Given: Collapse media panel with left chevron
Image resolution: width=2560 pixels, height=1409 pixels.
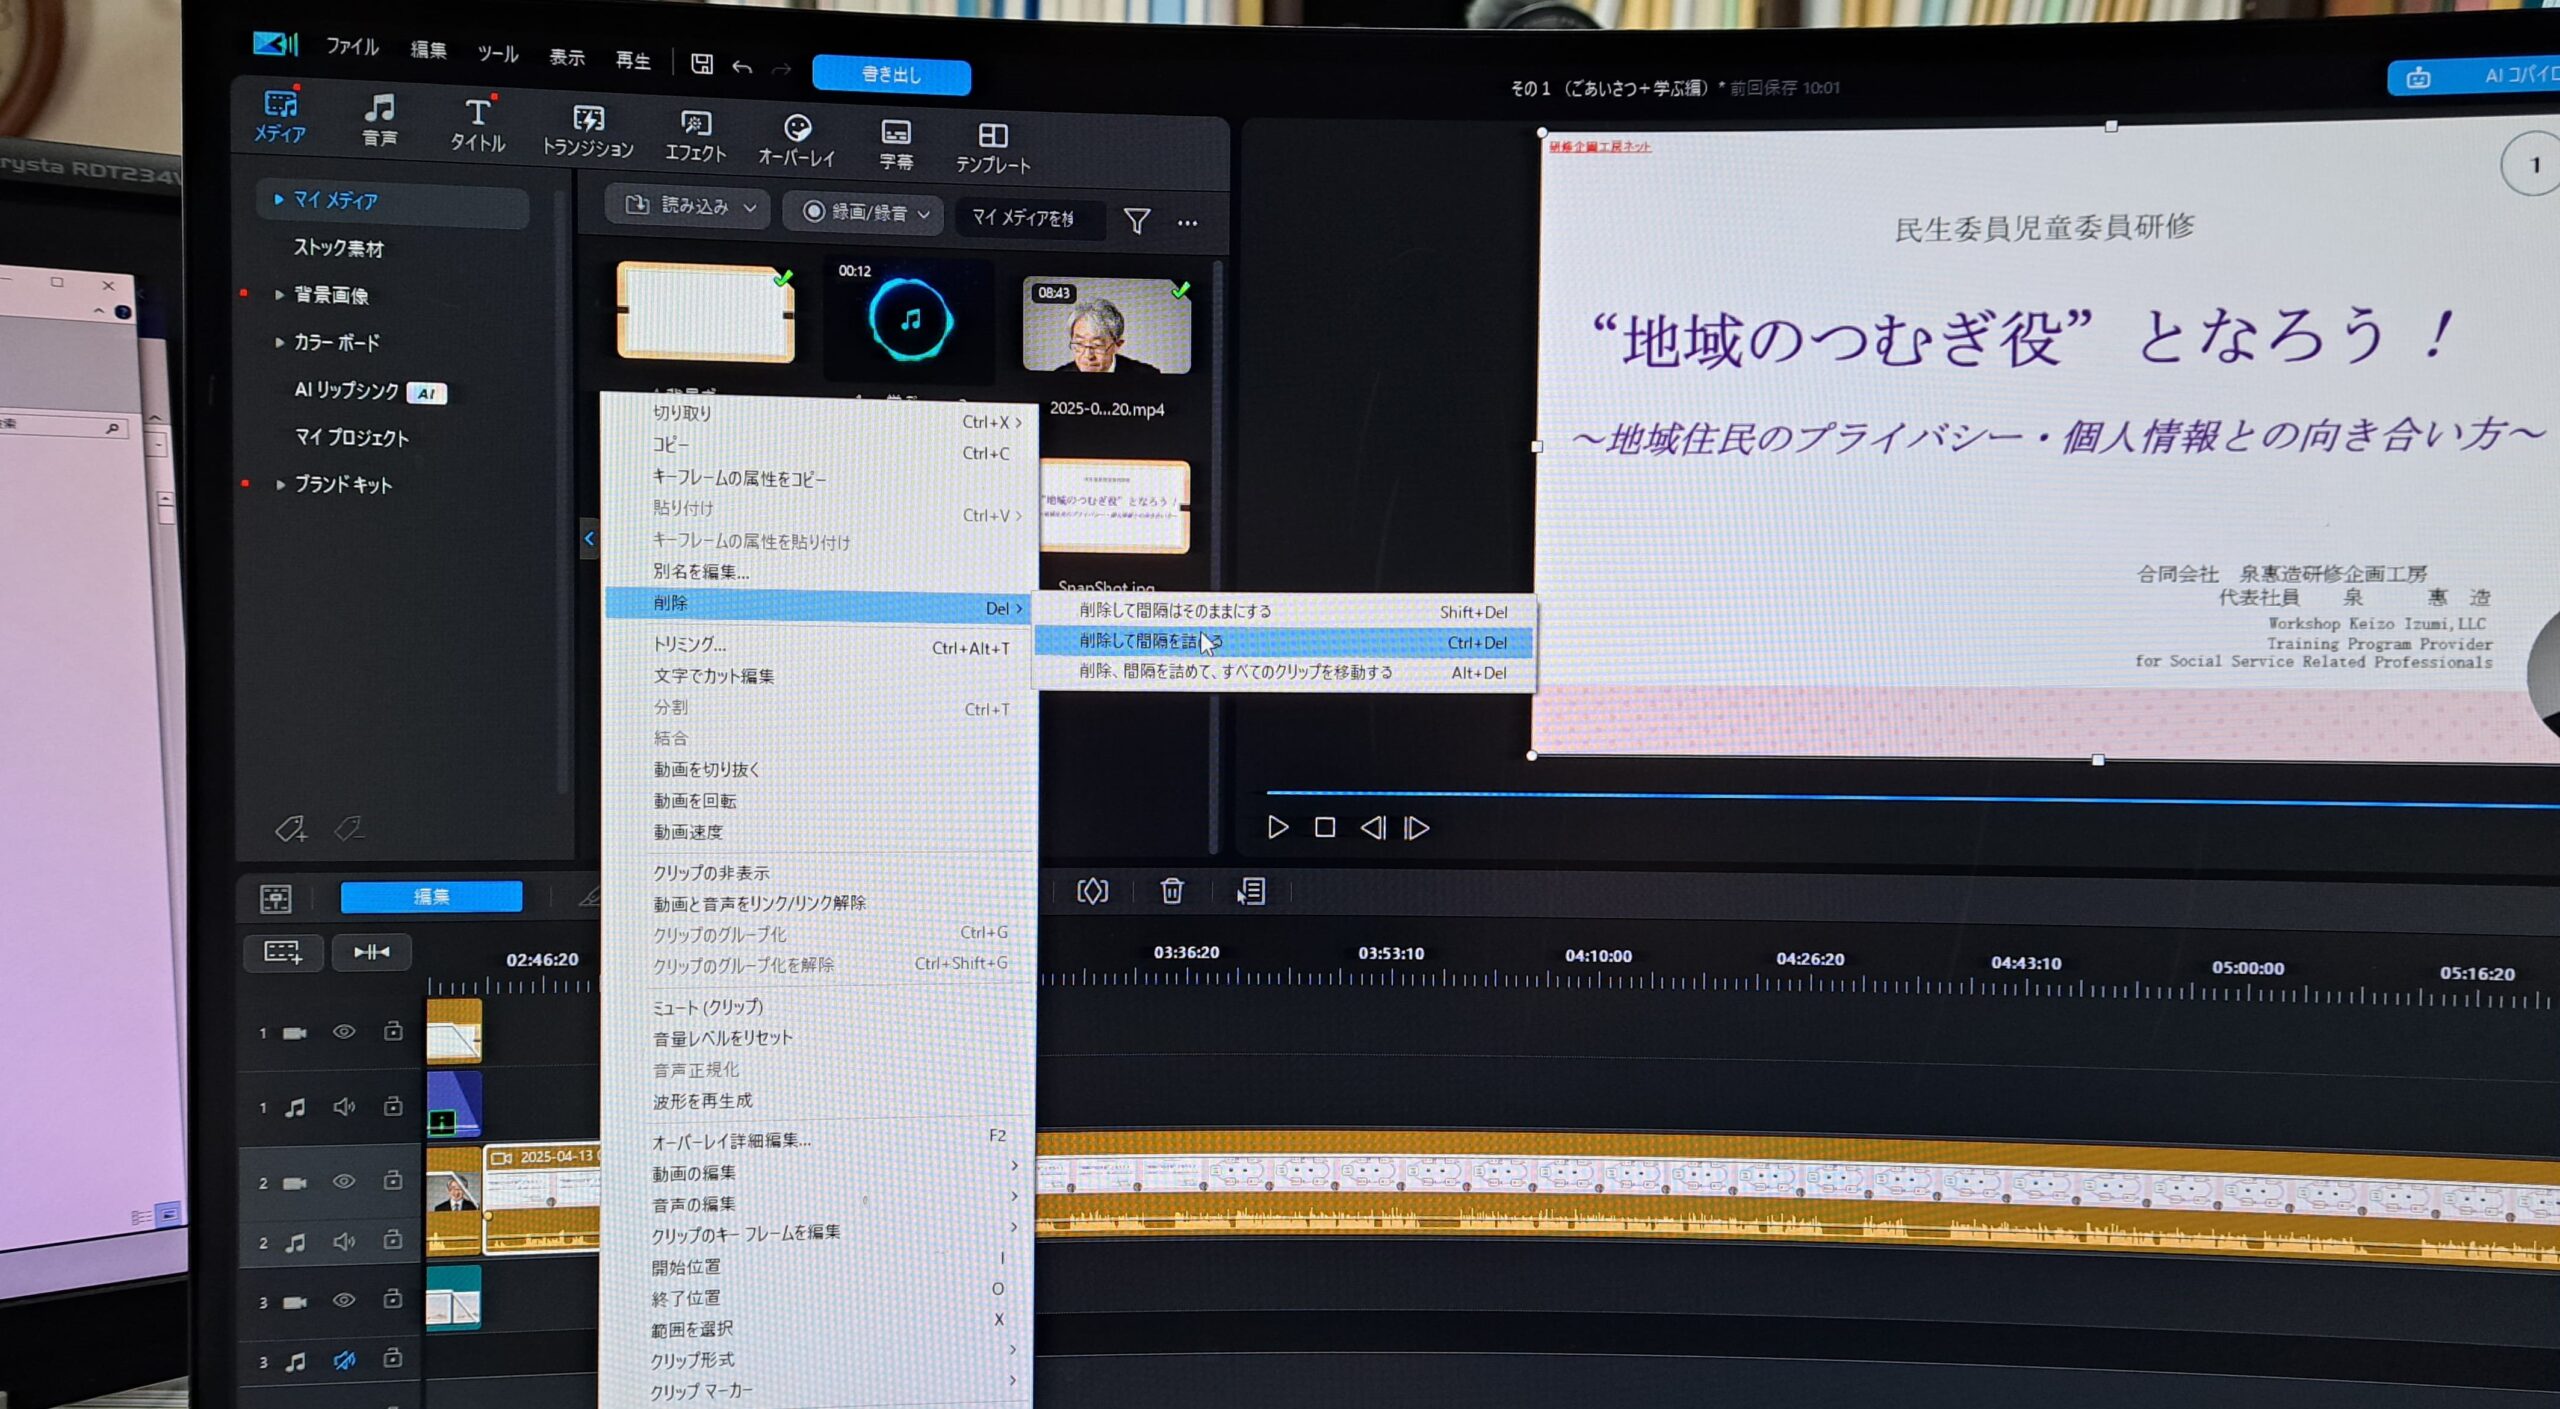Looking at the screenshot, I should tap(589, 539).
